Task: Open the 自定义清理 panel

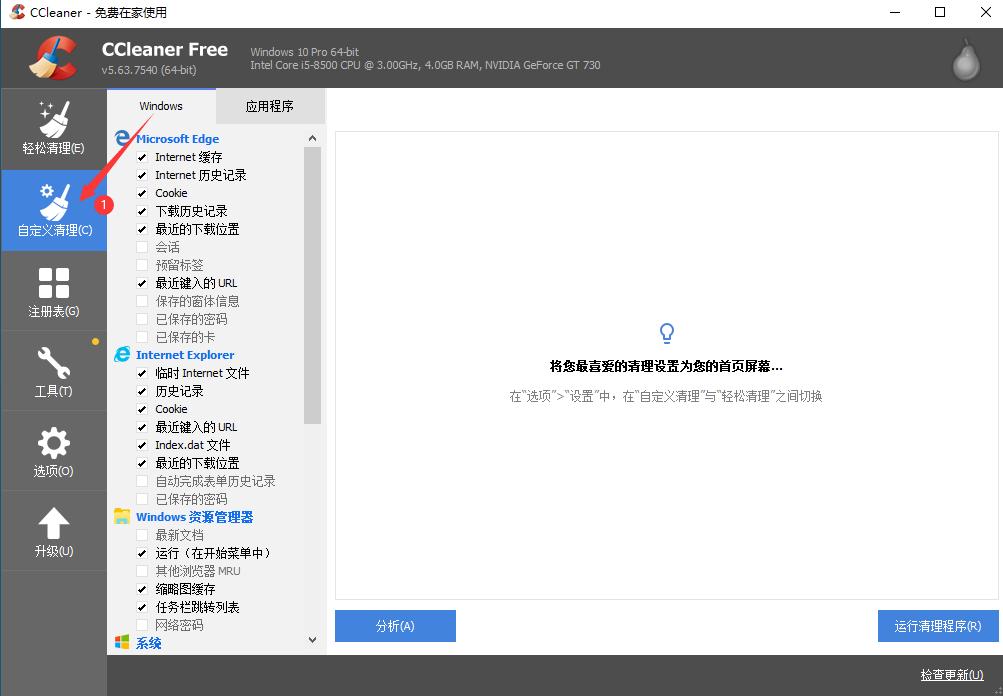Action: point(53,210)
